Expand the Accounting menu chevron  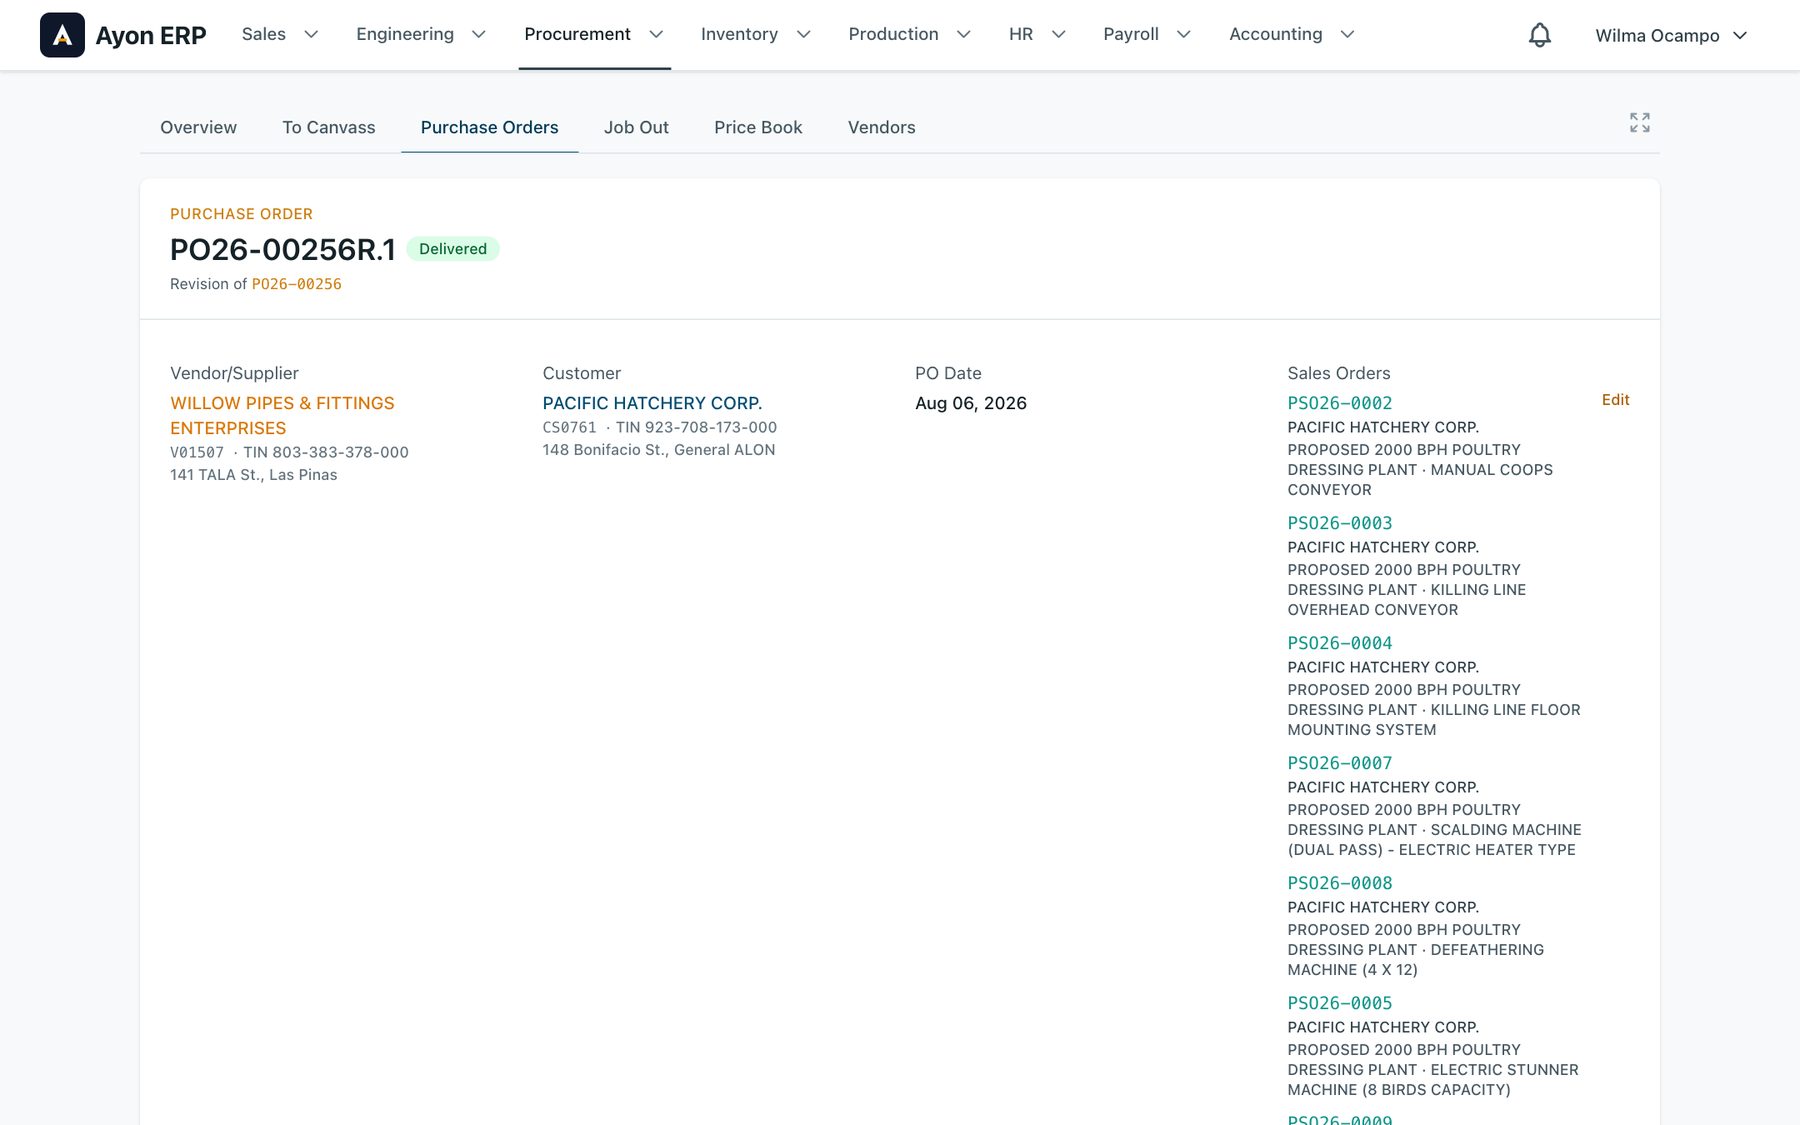(x=1347, y=34)
